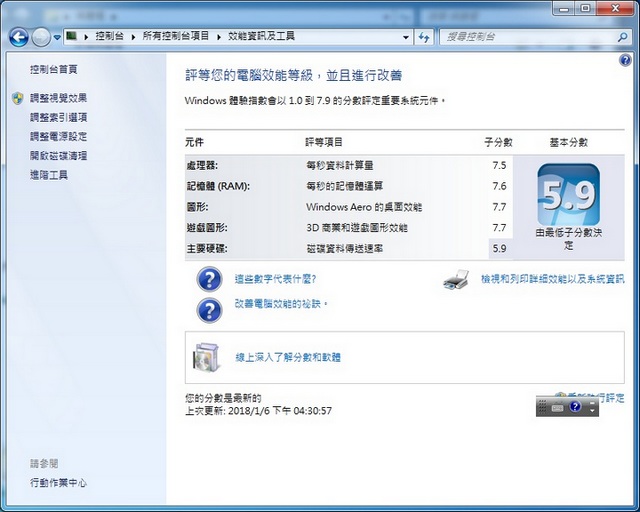
Task: Click the control panel icon in address bar
Action: (x=72, y=36)
